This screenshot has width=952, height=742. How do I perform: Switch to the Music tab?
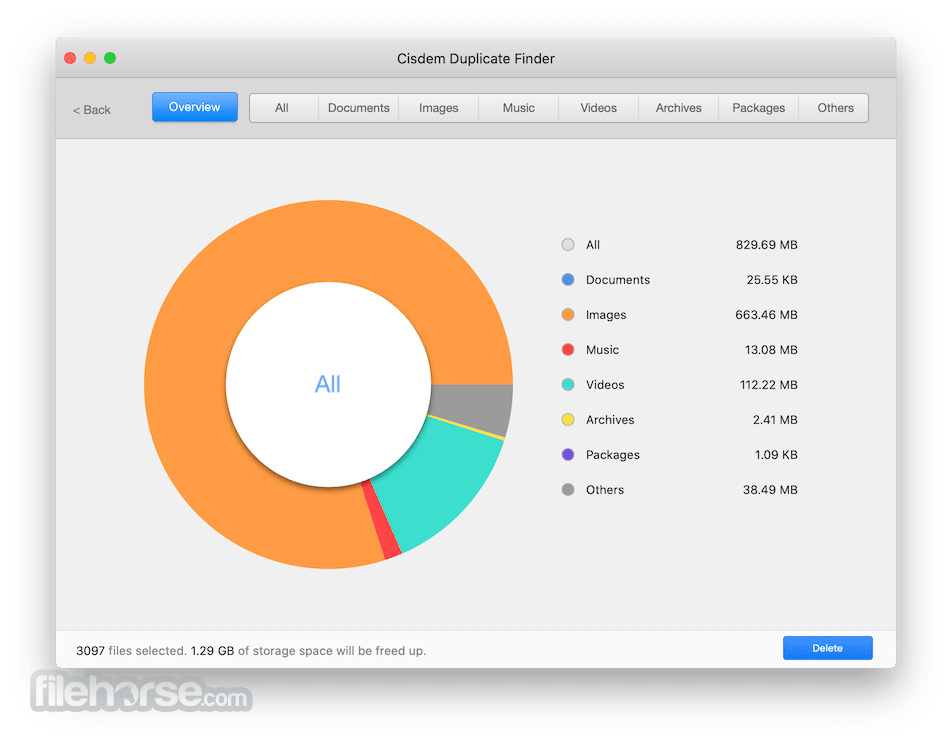pos(518,108)
